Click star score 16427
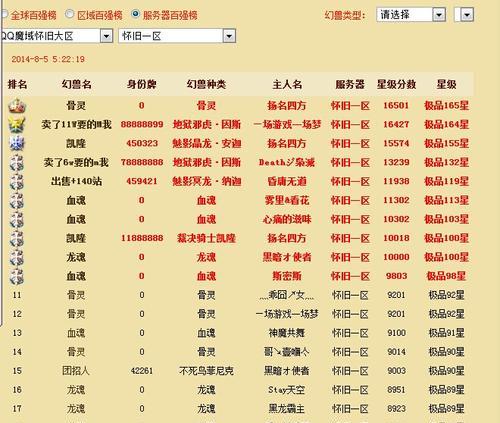500x423 pixels. (396, 125)
